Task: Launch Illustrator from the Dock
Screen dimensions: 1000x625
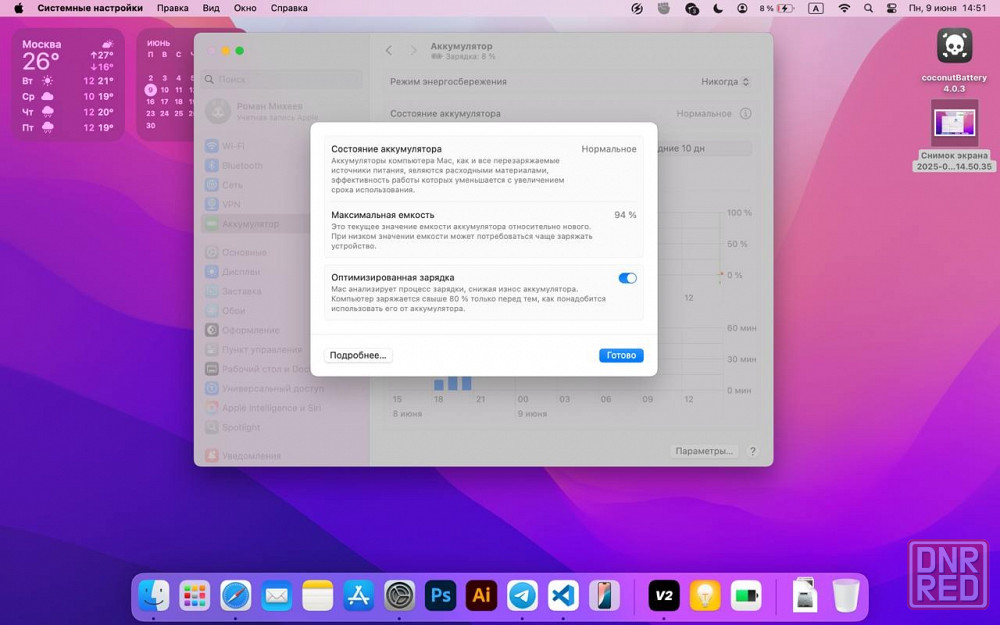Action: pyautogui.click(x=482, y=596)
